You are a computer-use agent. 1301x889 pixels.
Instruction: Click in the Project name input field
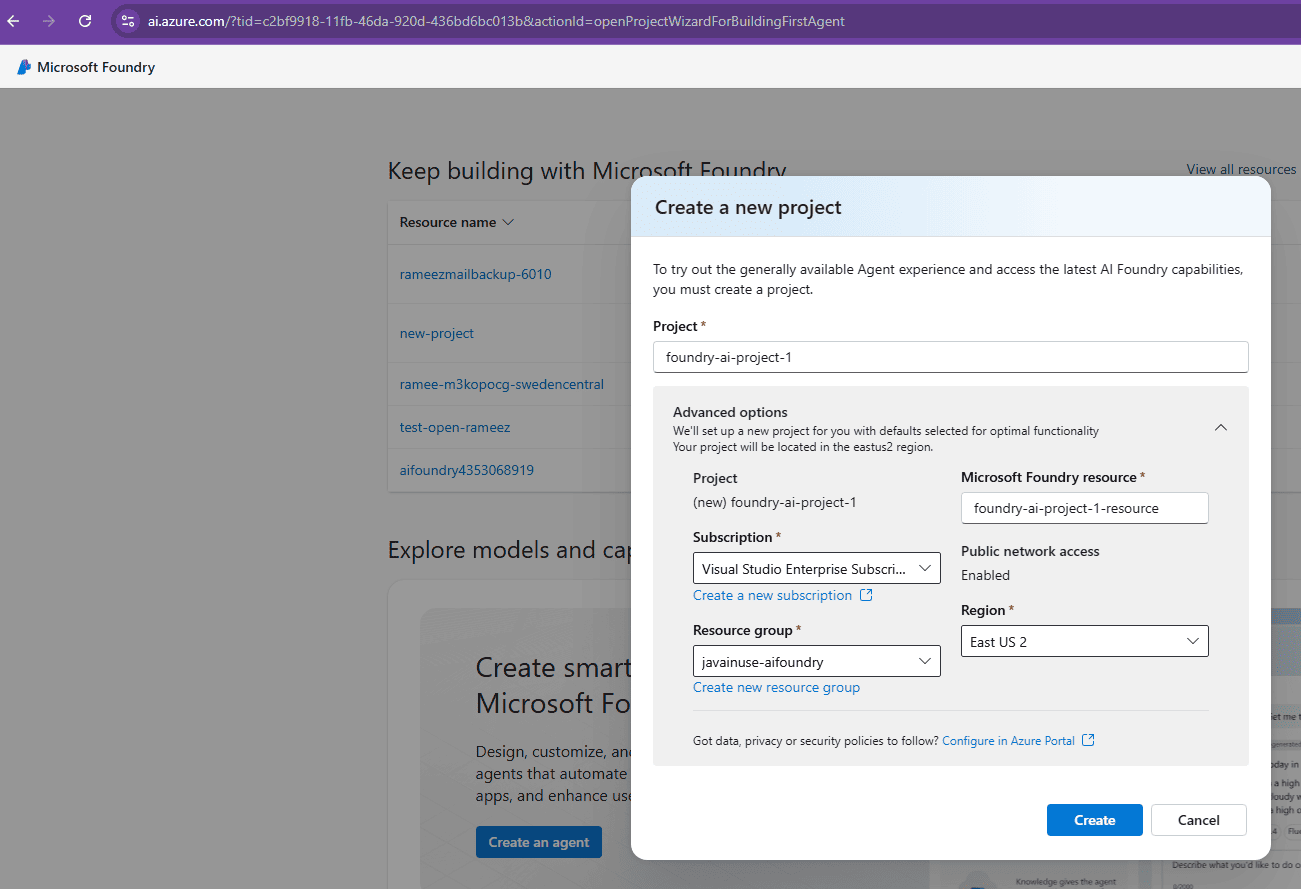pos(950,357)
